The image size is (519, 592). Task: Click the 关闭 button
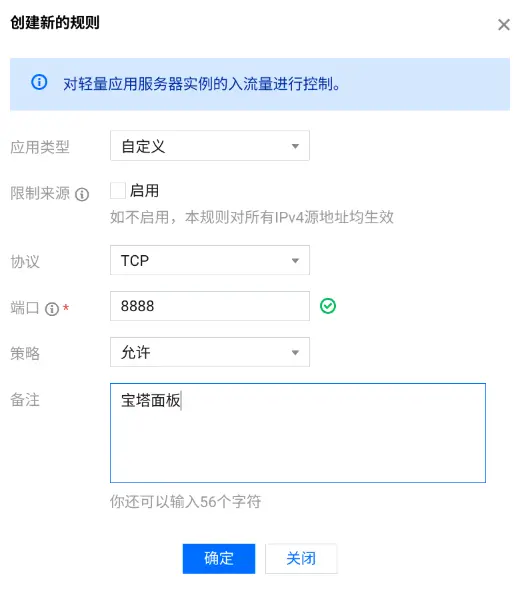pos(301,558)
